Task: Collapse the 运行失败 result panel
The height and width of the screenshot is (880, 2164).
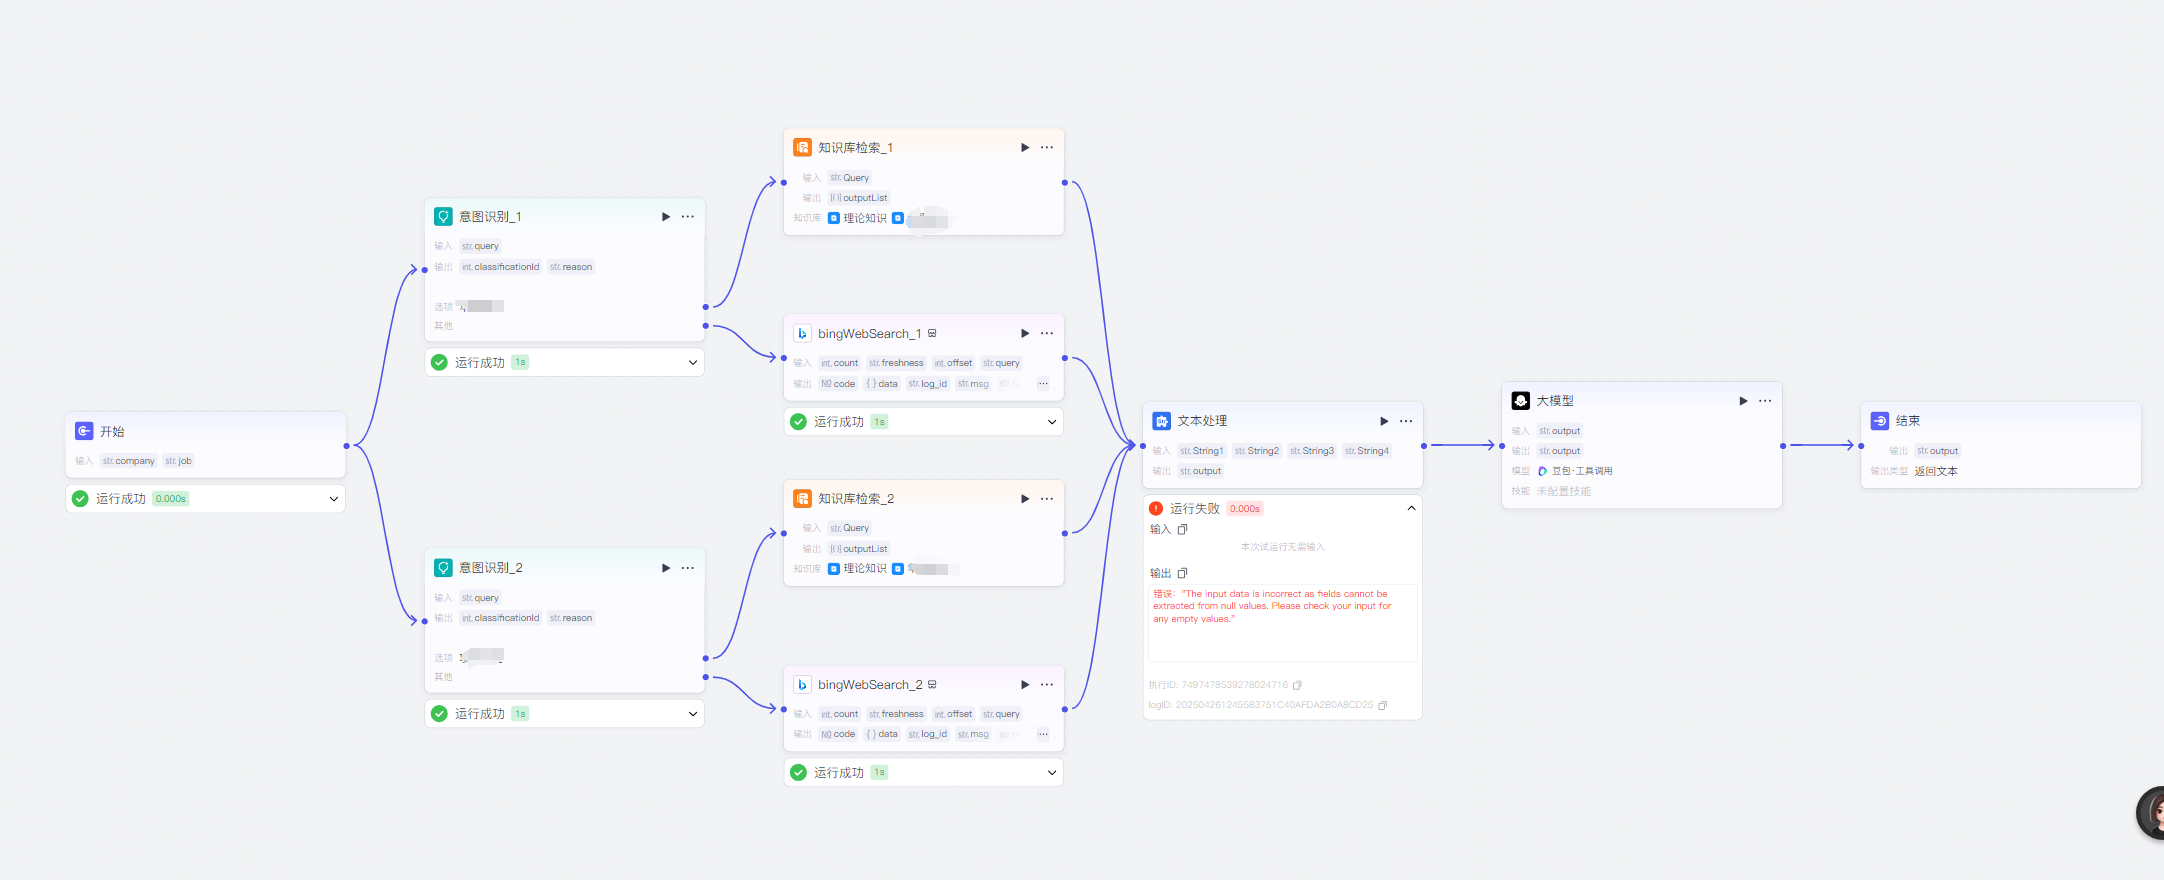Action: click(1411, 509)
